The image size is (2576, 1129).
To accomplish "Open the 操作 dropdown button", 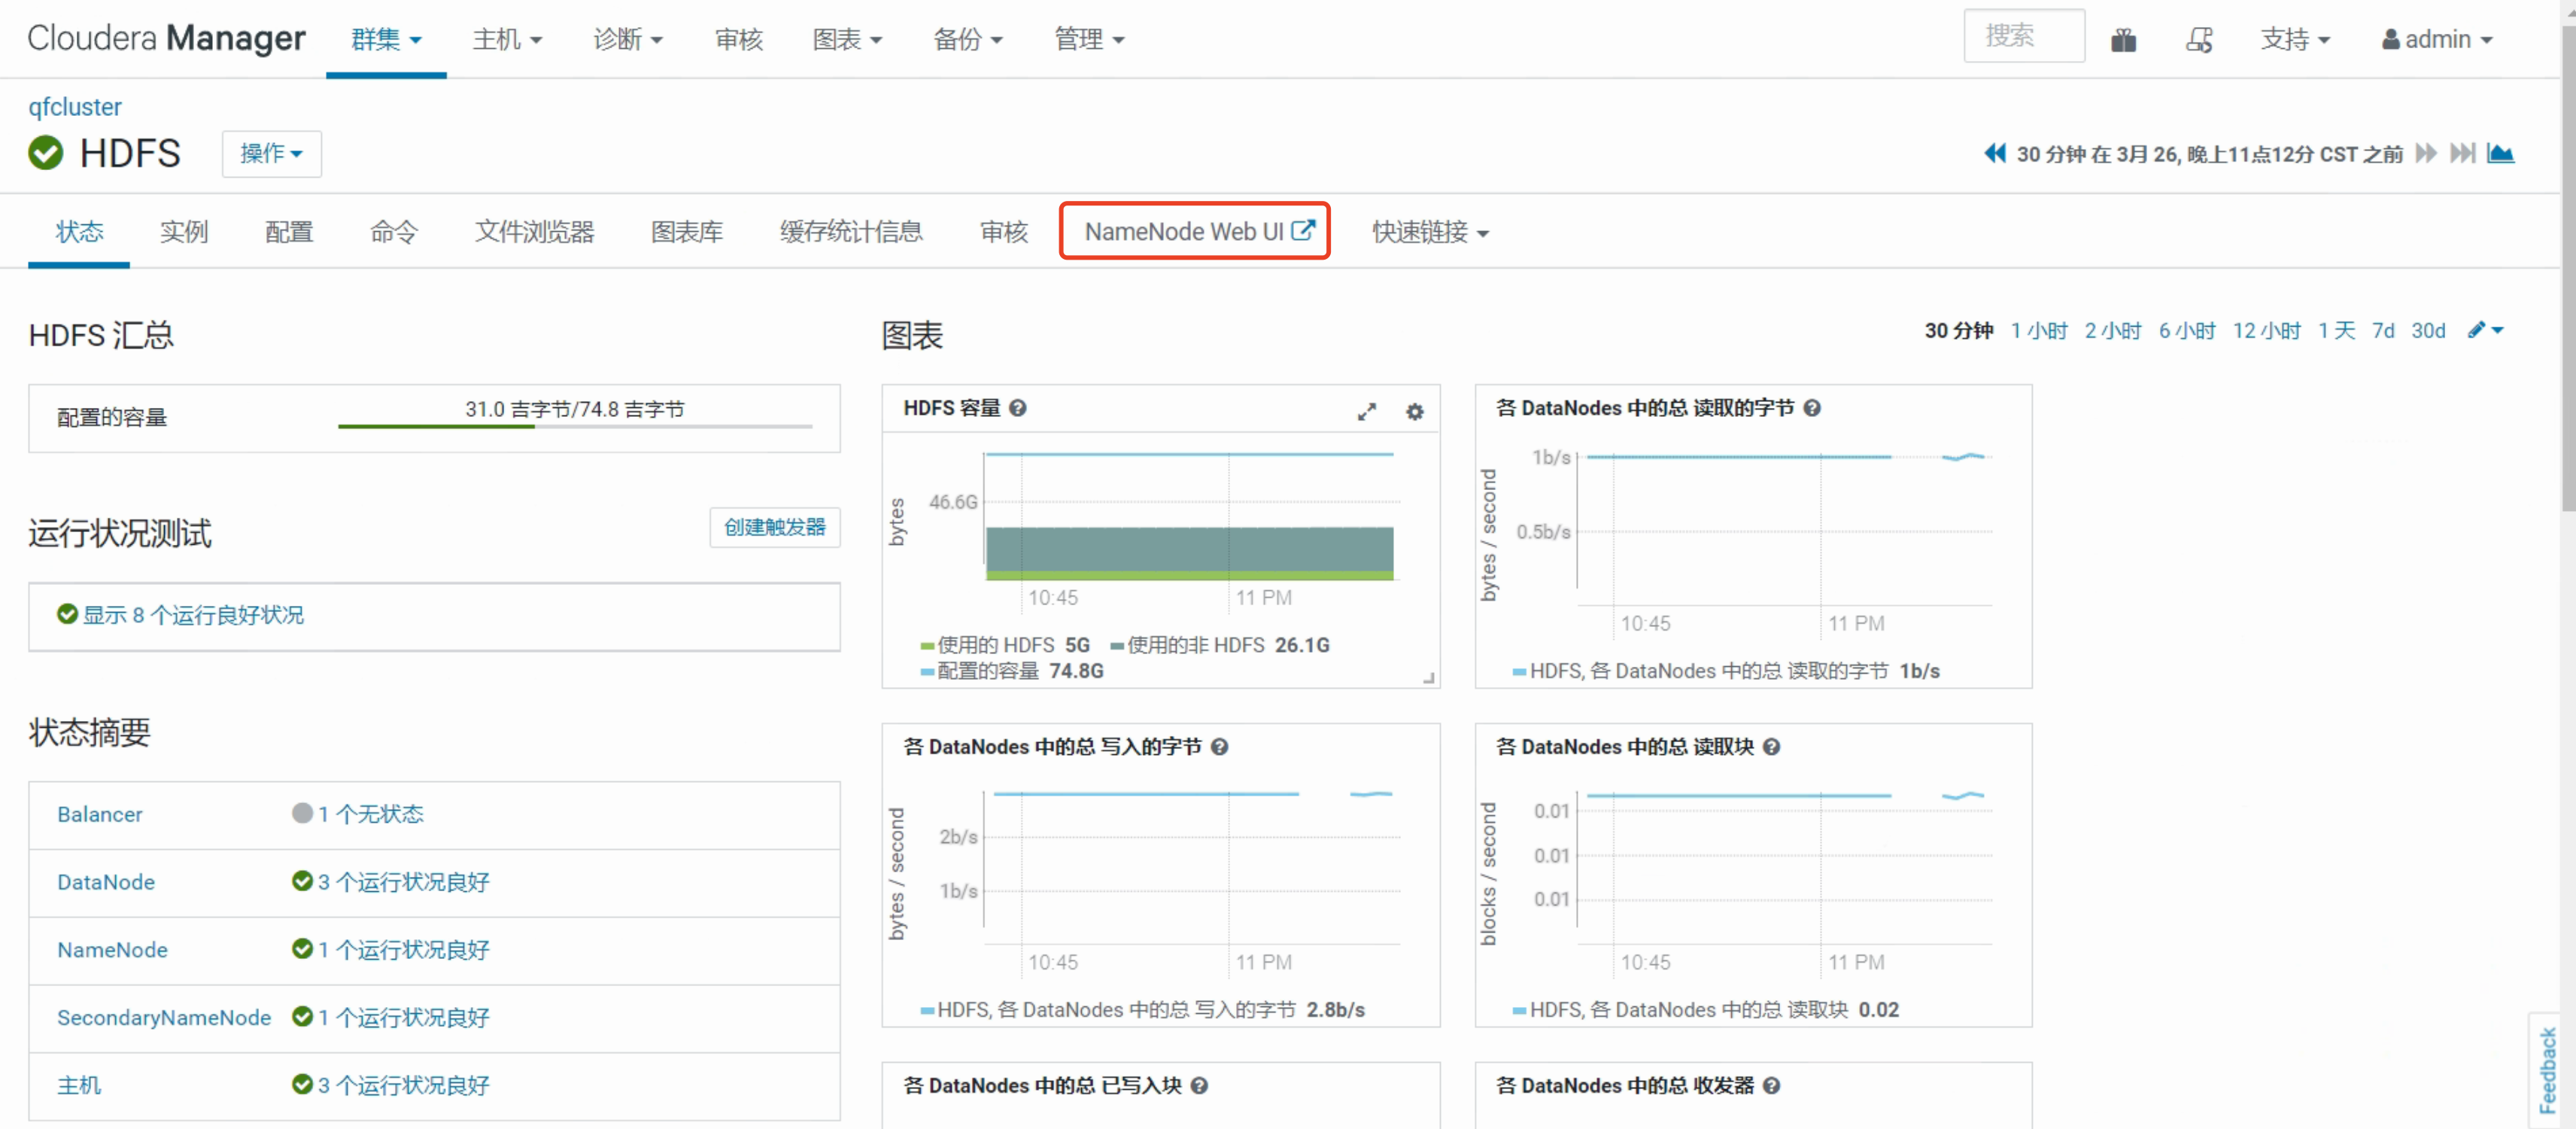I will tap(271, 153).
